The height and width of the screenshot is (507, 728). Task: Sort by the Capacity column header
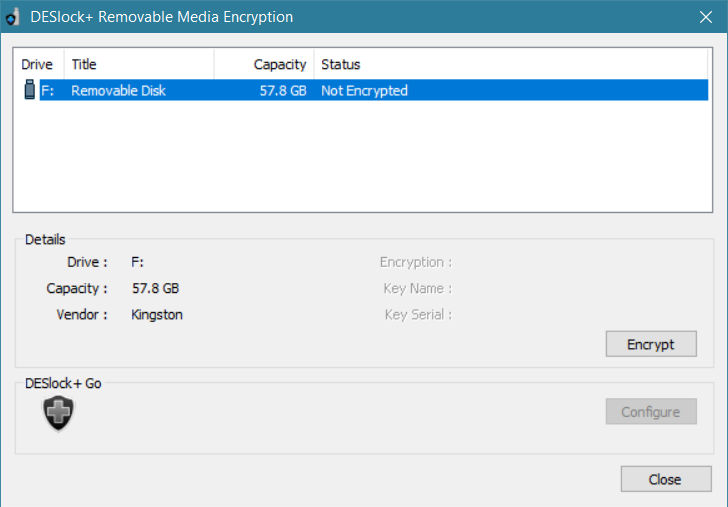coord(264,64)
